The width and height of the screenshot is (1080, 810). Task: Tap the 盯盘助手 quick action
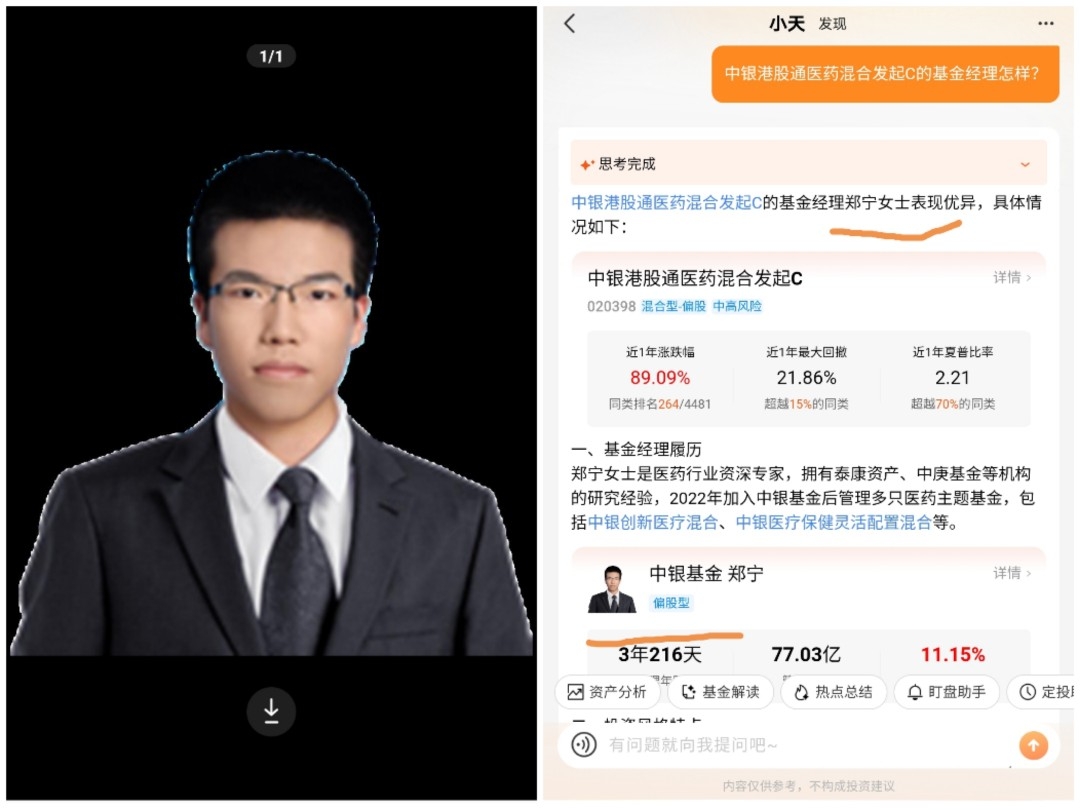[x=946, y=692]
